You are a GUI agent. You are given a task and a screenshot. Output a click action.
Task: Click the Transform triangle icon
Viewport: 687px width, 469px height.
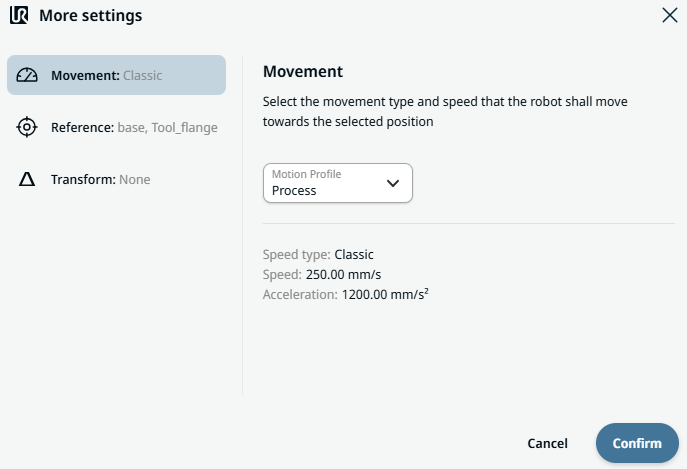click(x=27, y=179)
